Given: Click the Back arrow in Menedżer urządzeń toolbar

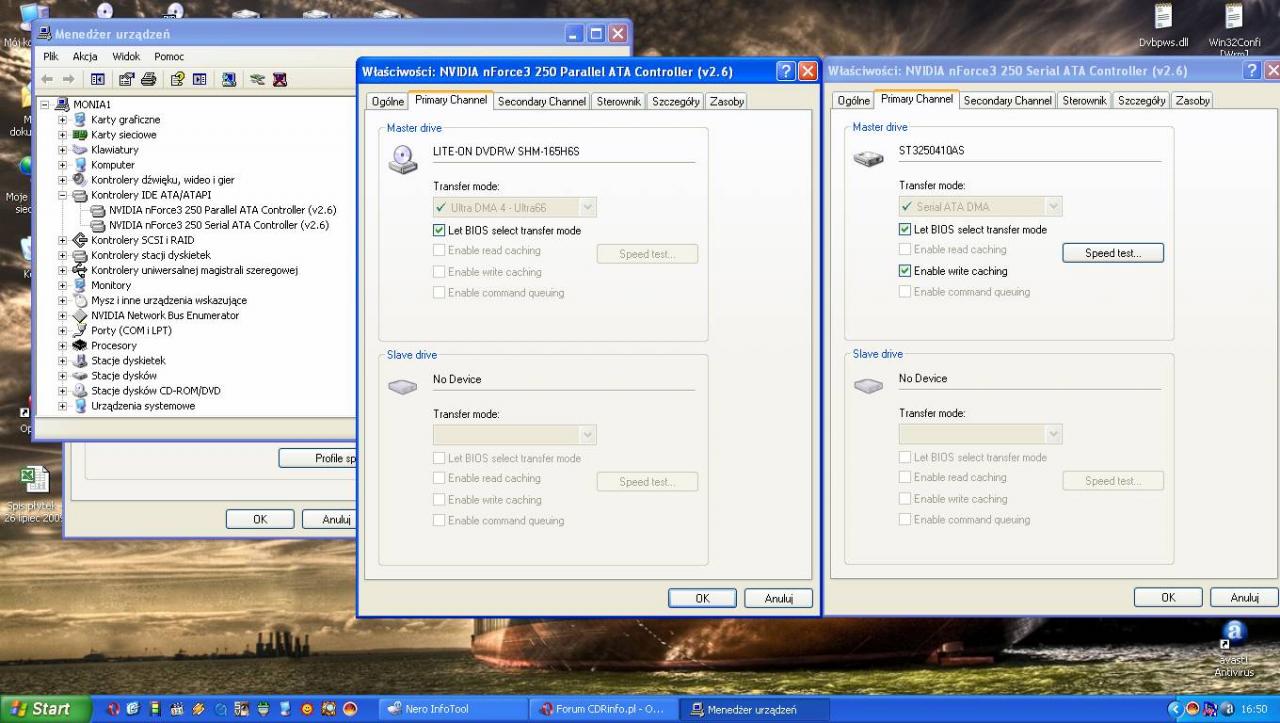Looking at the screenshot, I should pos(47,79).
